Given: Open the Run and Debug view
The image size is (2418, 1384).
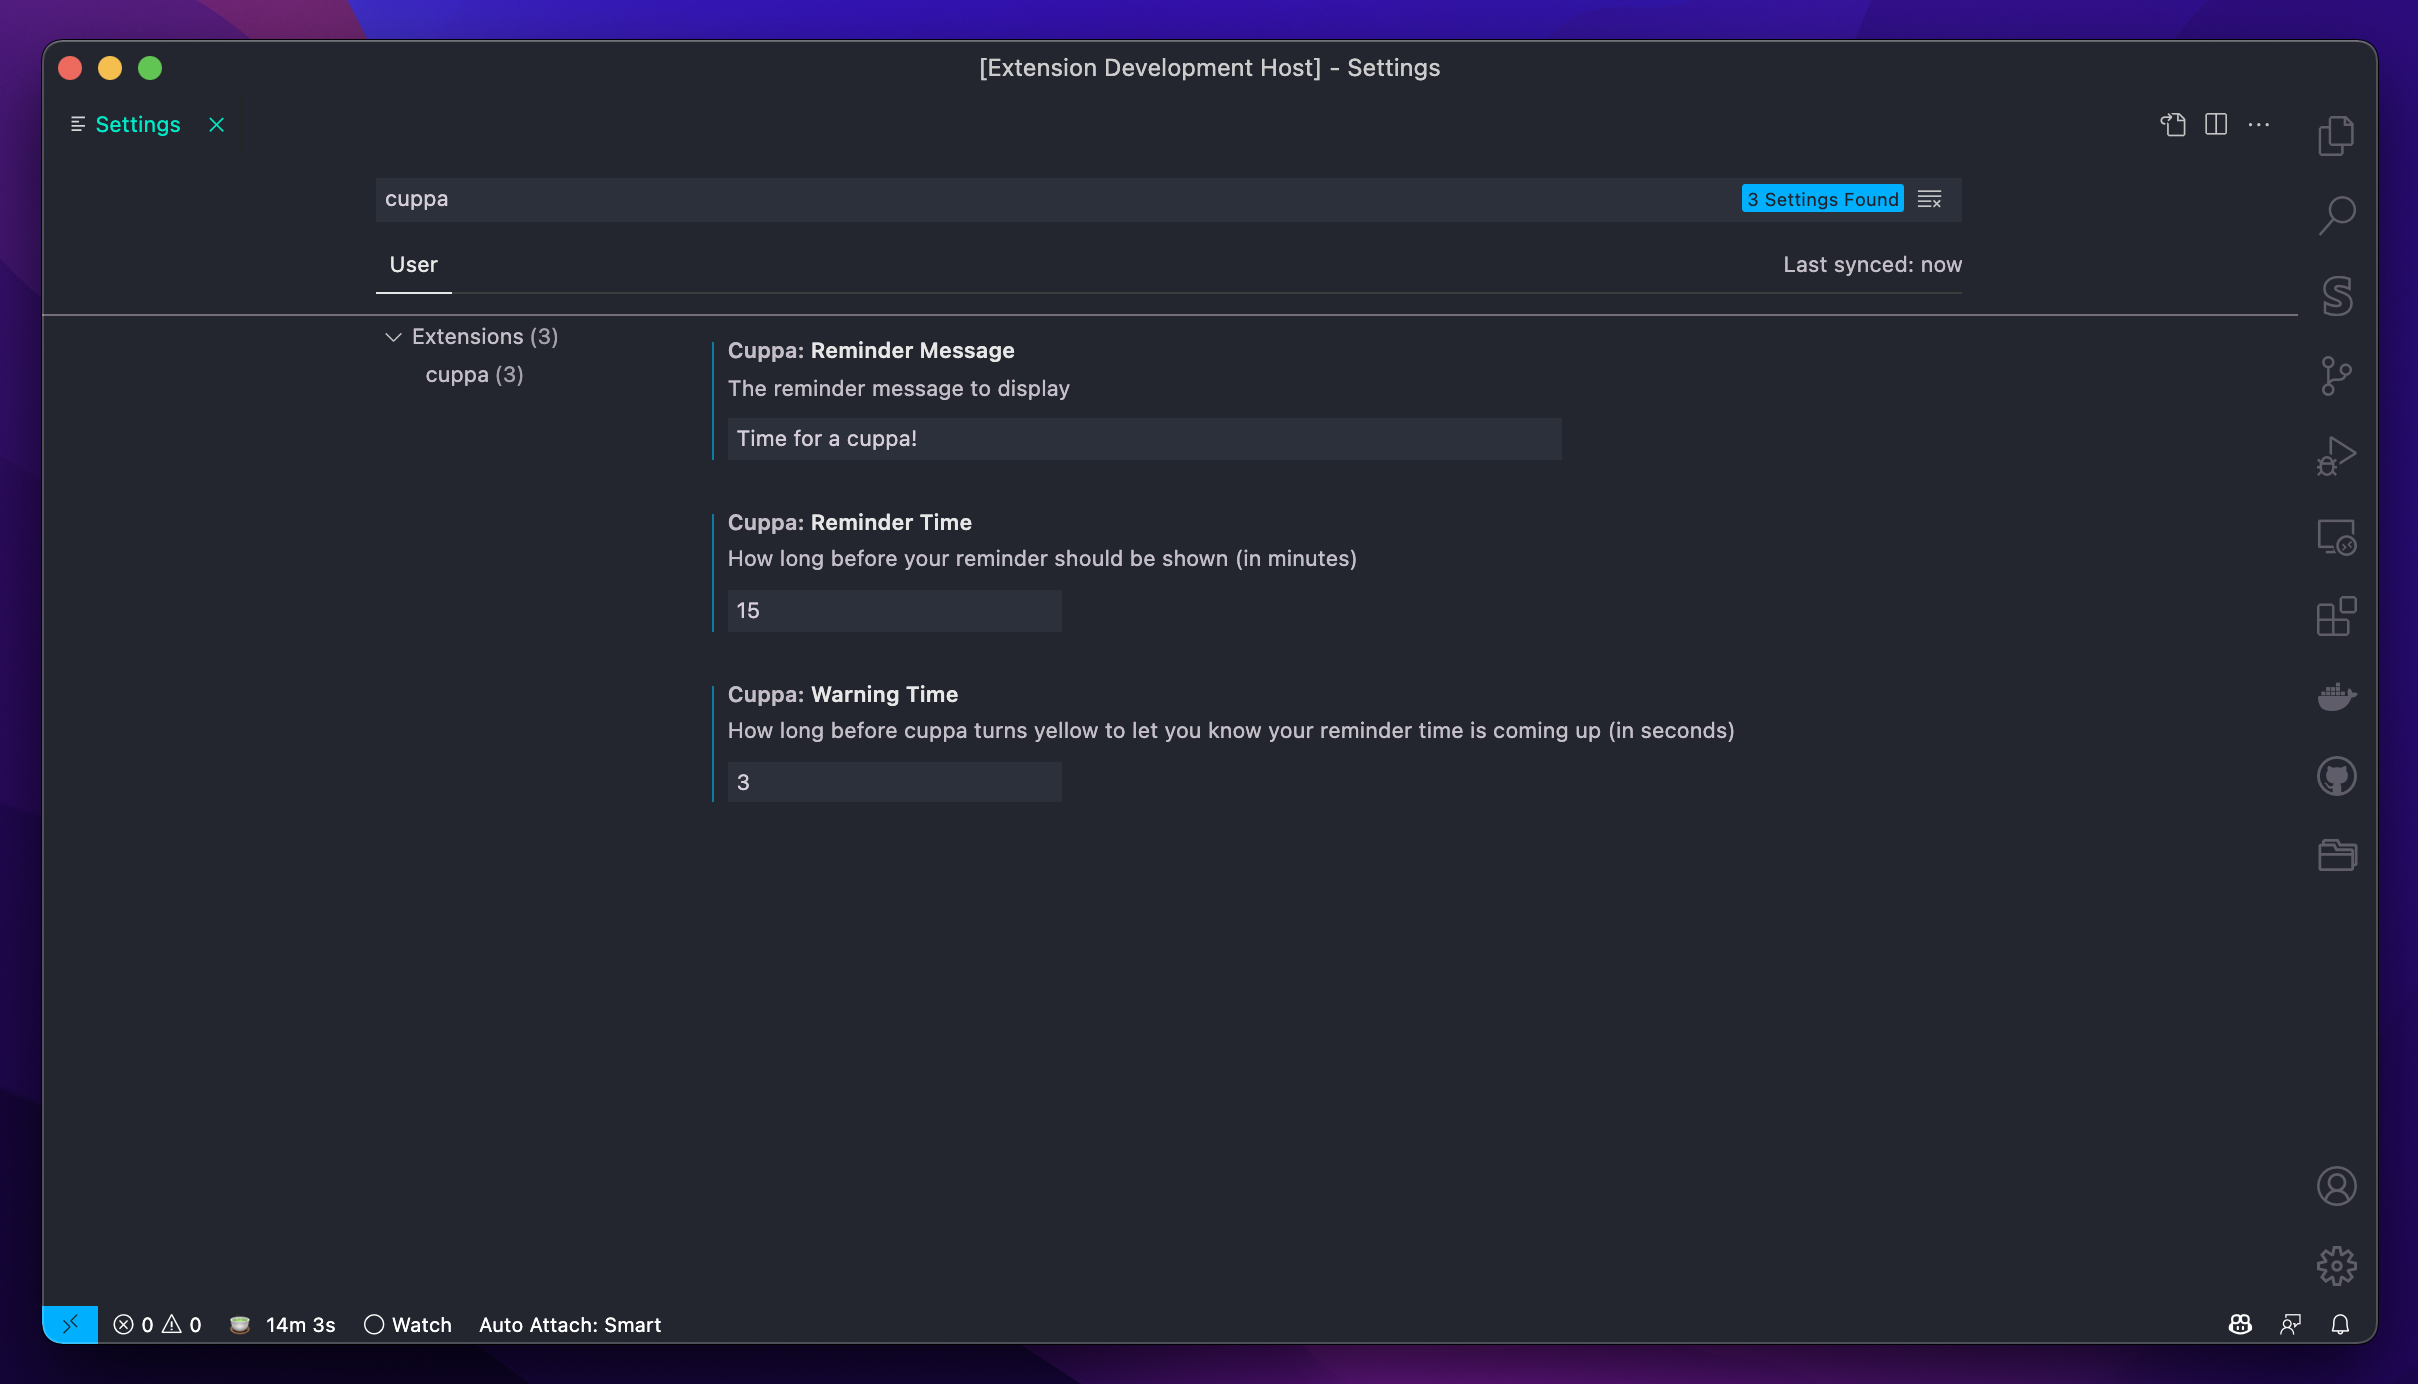Looking at the screenshot, I should tap(2336, 456).
